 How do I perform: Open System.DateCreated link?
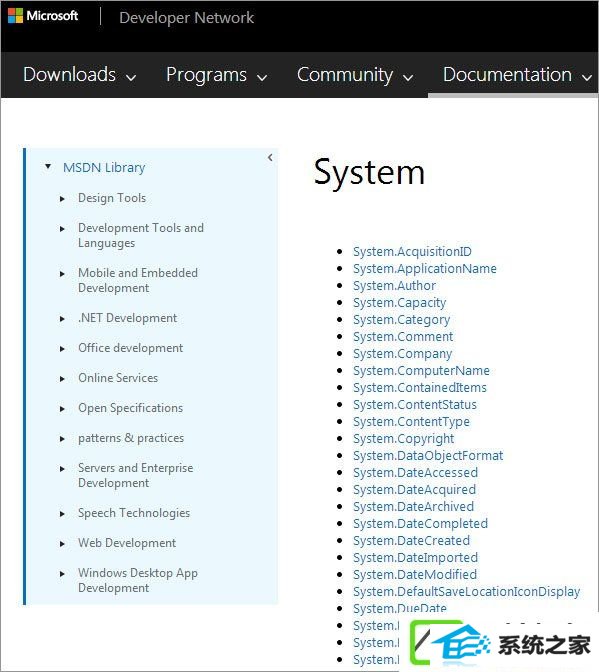coord(411,540)
